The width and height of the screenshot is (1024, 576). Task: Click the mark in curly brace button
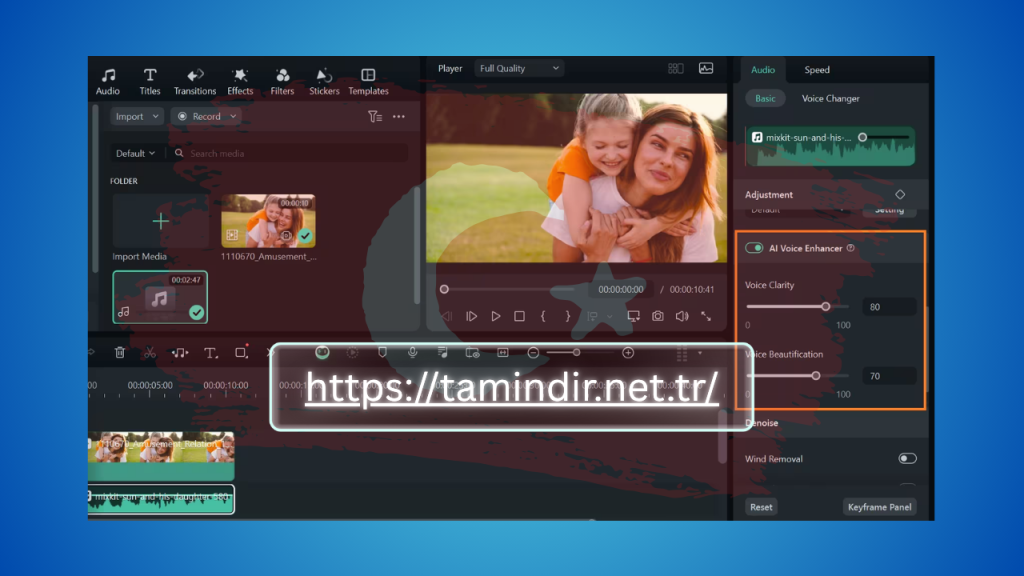[x=543, y=316]
